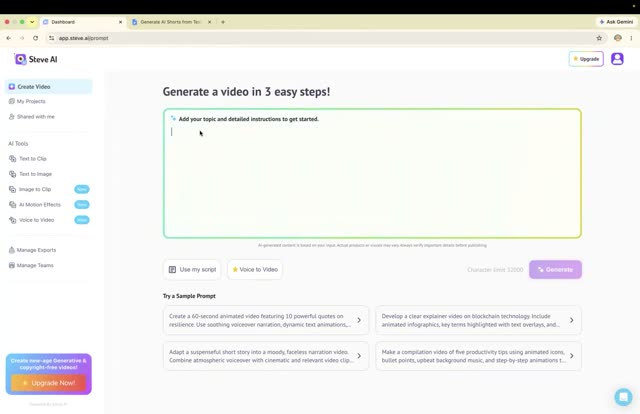
Task: Click 'Try a Sample Prompt' heading
Action: [189, 296]
